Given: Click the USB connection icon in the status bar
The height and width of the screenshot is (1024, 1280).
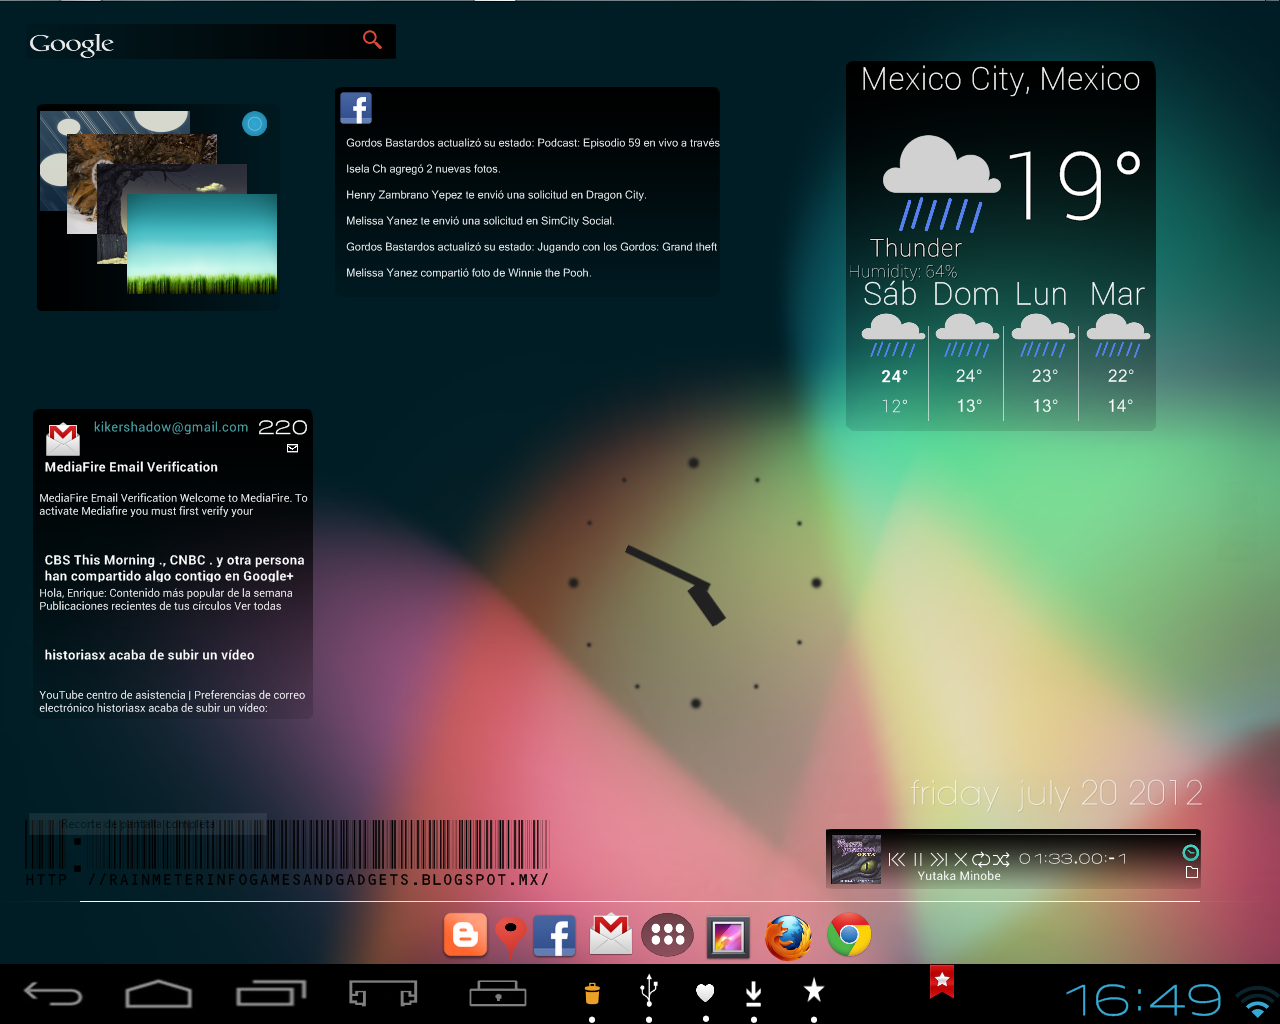Looking at the screenshot, I should coord(648,992).
